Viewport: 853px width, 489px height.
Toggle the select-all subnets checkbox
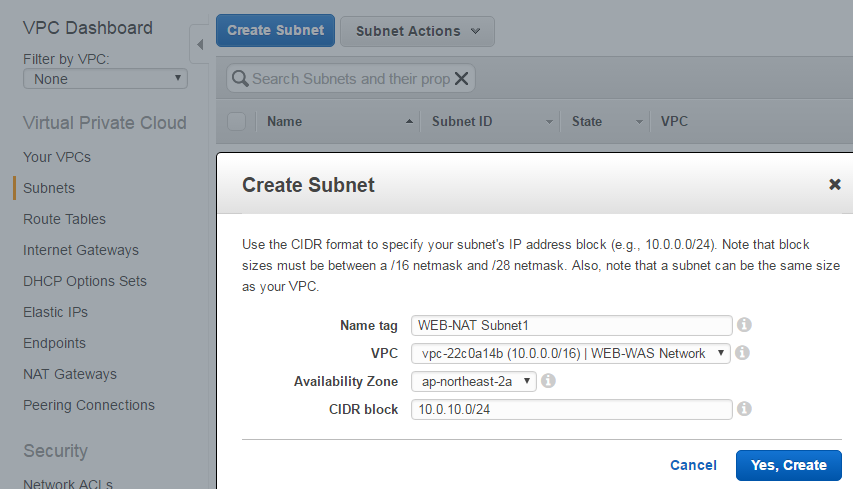237,121
